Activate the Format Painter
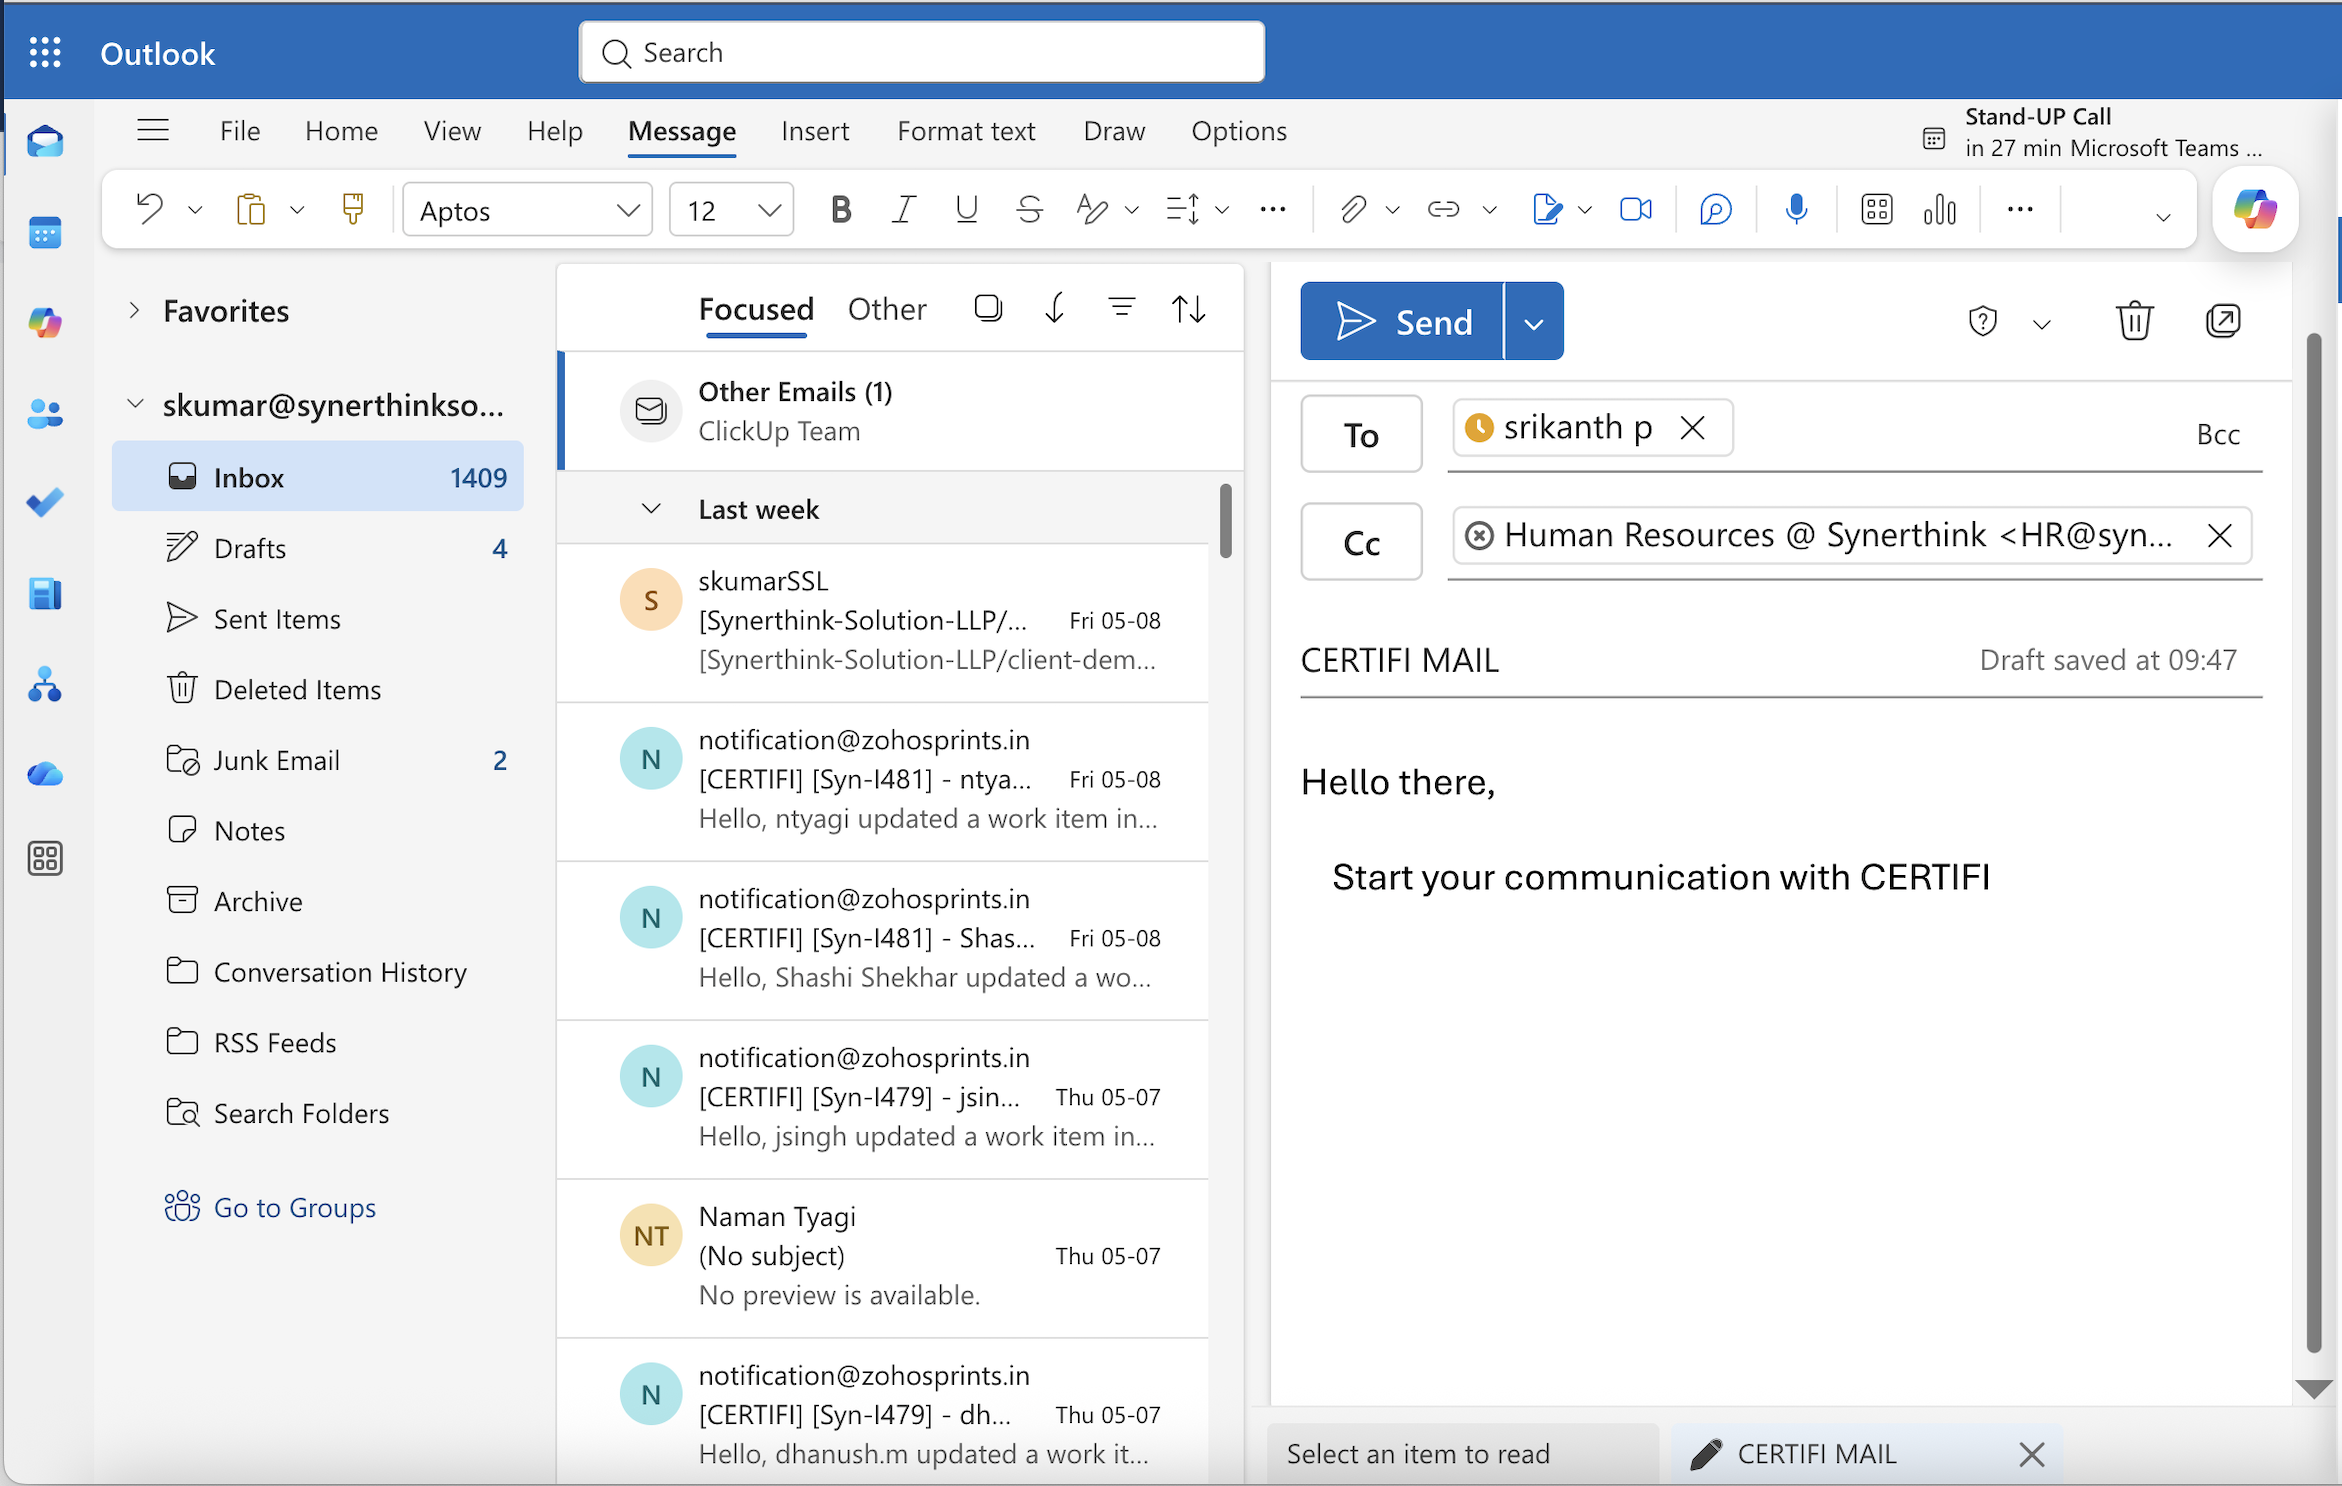This screenshot has width=2342, height=1486. tap(352, 209)
